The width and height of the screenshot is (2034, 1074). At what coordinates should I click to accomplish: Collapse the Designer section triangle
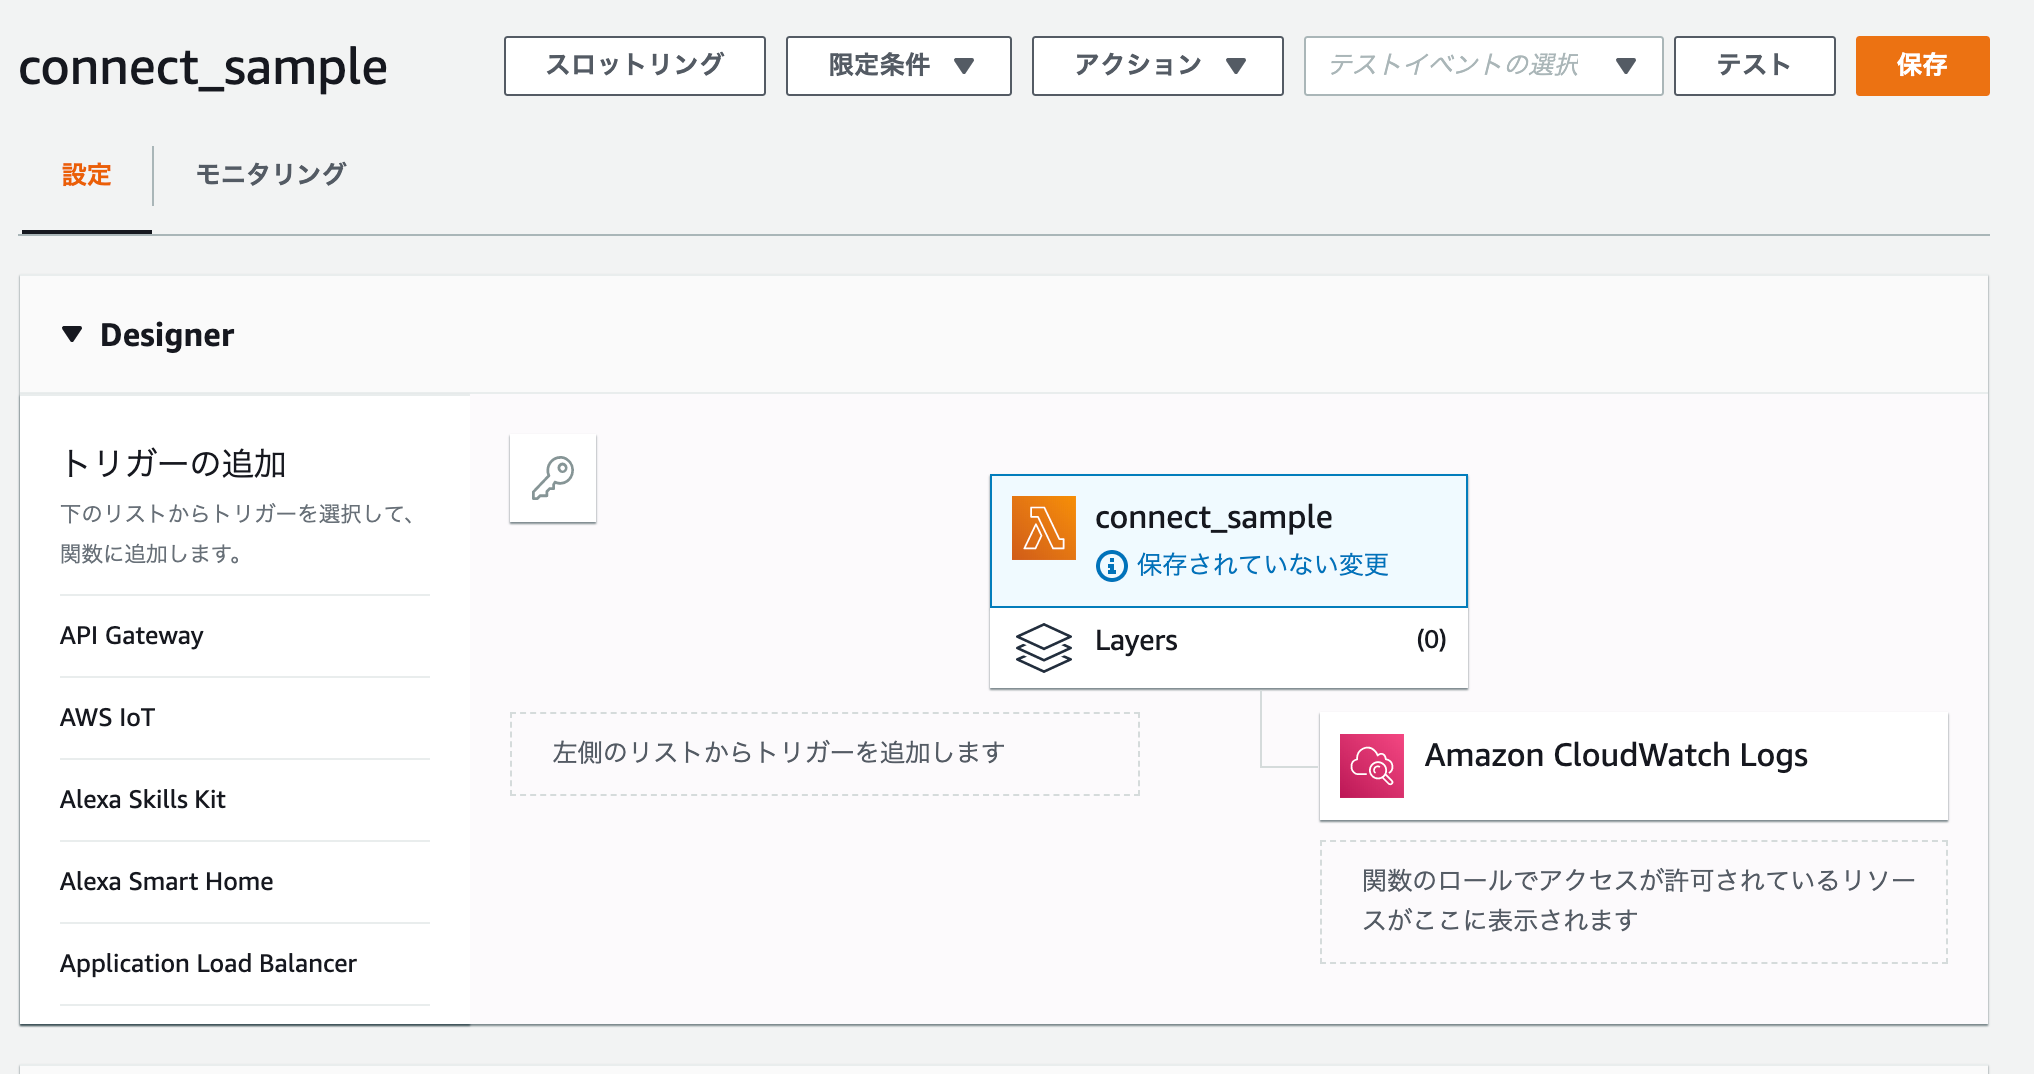pyautogui.click(x=72, y=334)
